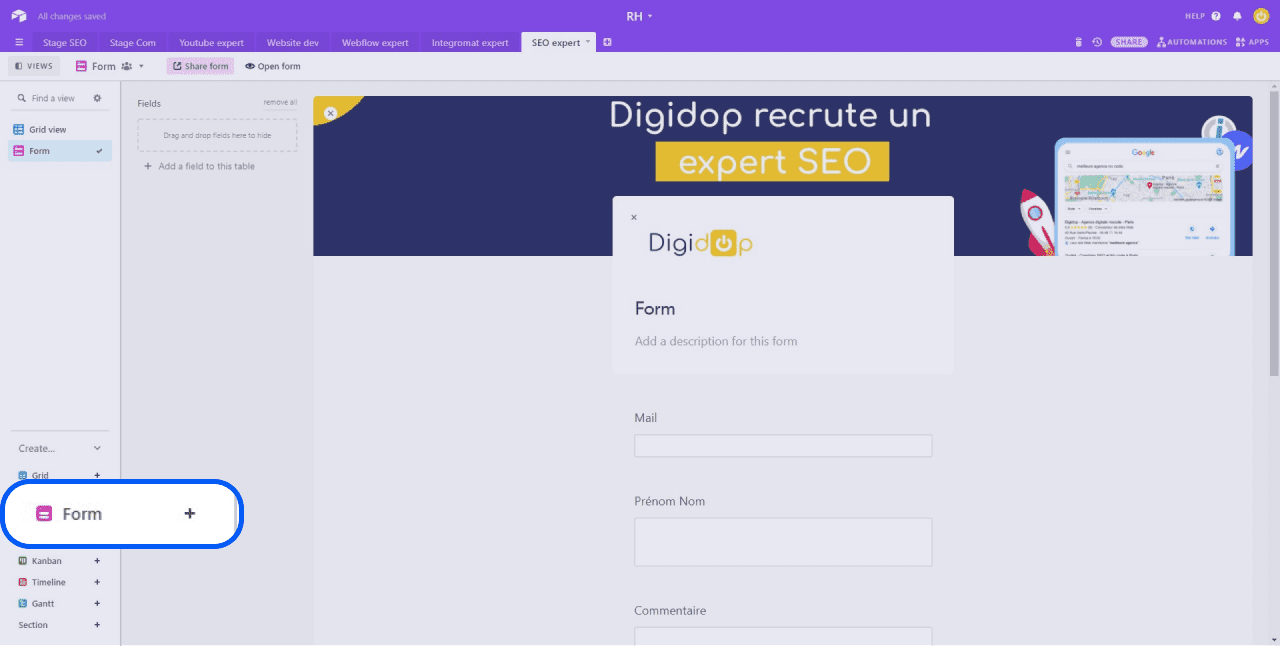This screenshot has height=646, width=1280.
Task: Remove the cover image with X button
Action: click(330, 113)
